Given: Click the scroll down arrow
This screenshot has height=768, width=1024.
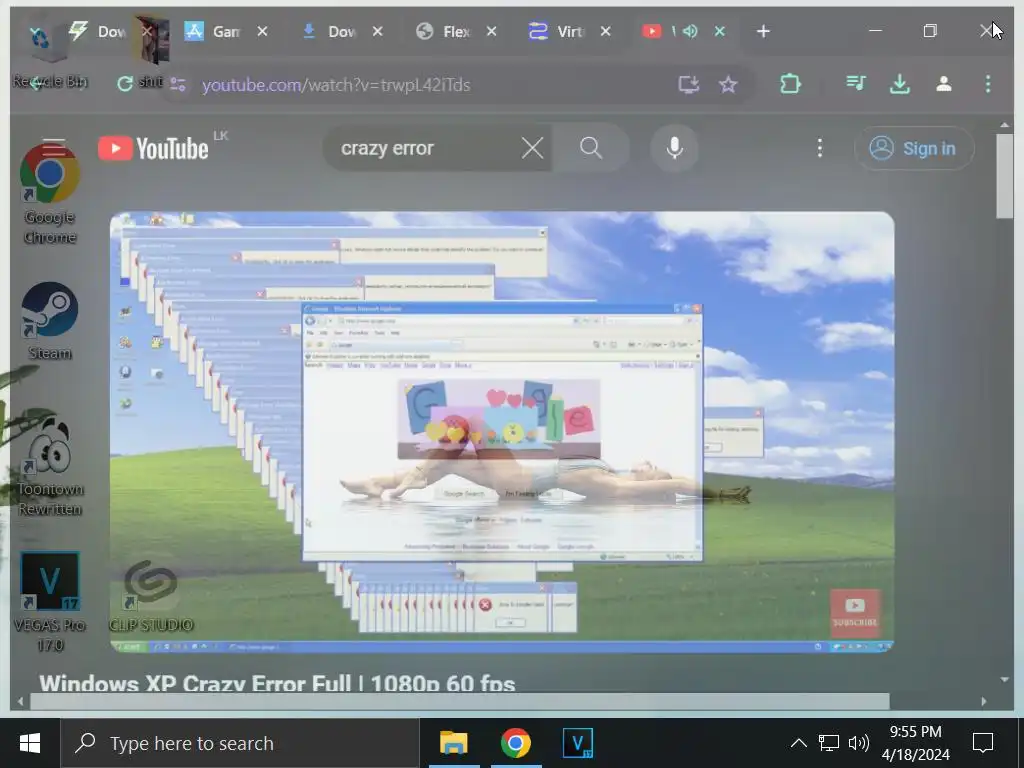Looking at the screenshot, I should [x=1004, y=680].
